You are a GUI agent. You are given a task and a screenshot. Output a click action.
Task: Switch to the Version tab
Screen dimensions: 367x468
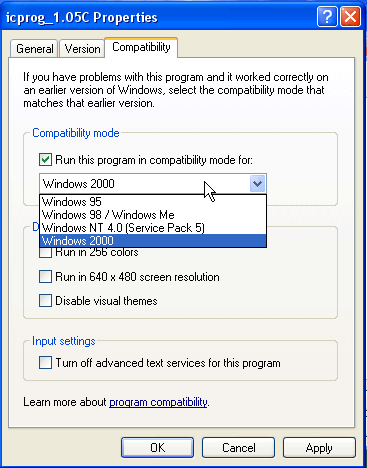pyautogui.click(x=82, y=49)
